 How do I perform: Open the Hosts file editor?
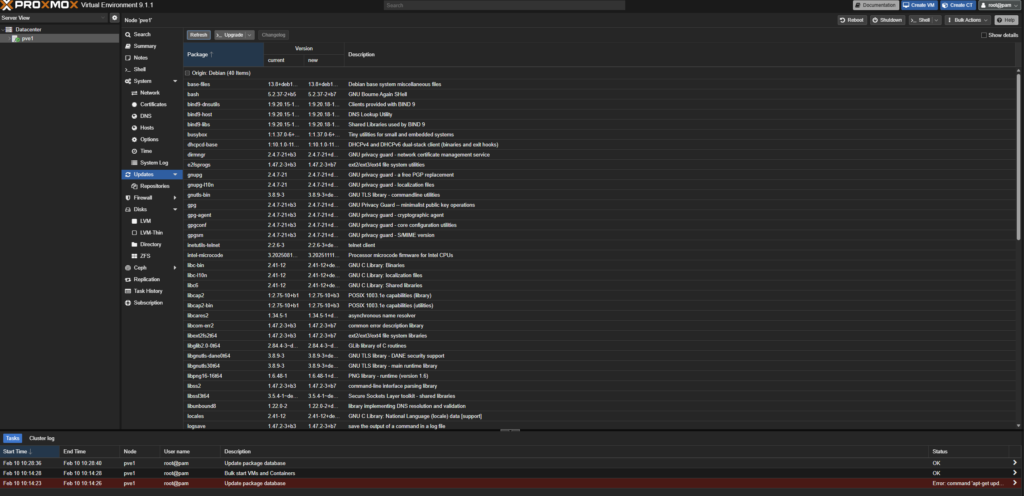click(147, 128)
